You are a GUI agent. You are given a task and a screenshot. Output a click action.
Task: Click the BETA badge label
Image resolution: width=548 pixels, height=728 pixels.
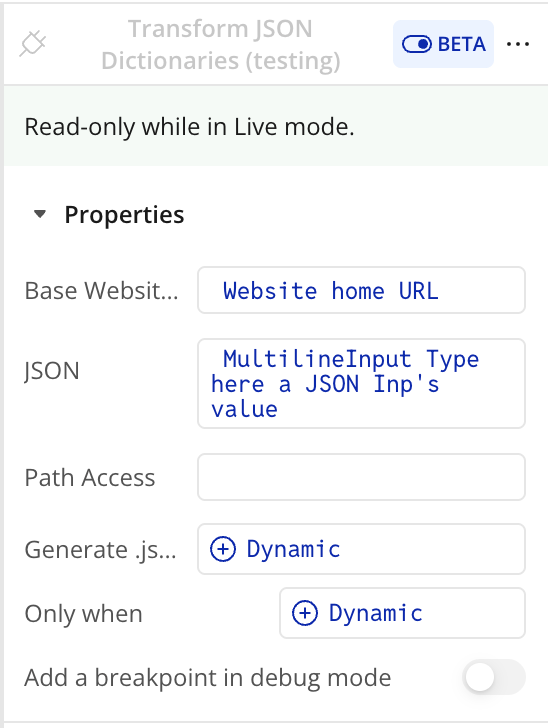462,45
